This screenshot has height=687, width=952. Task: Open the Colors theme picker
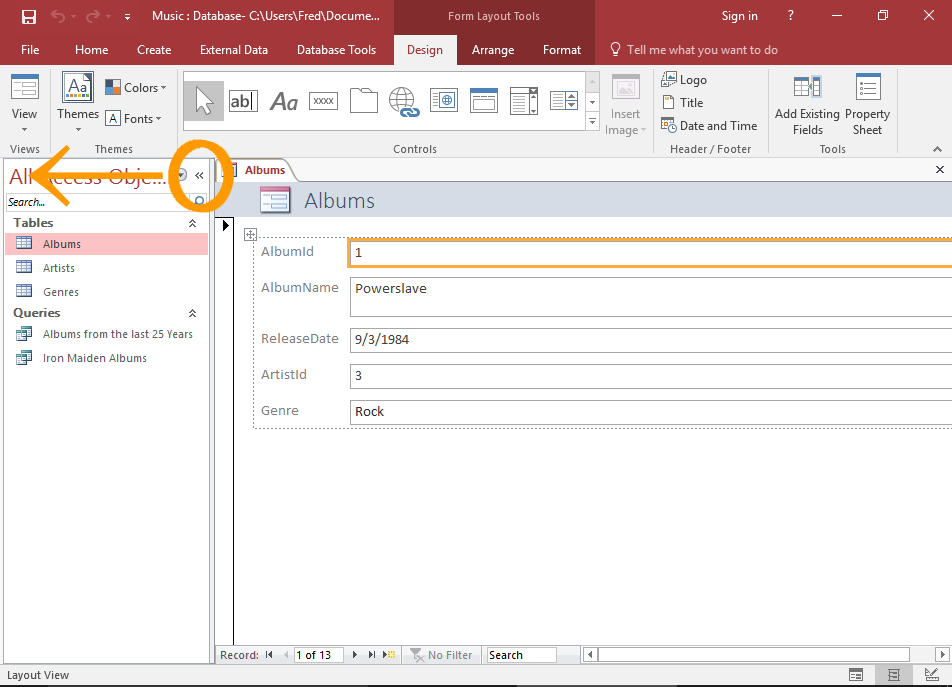pos(136,87)
